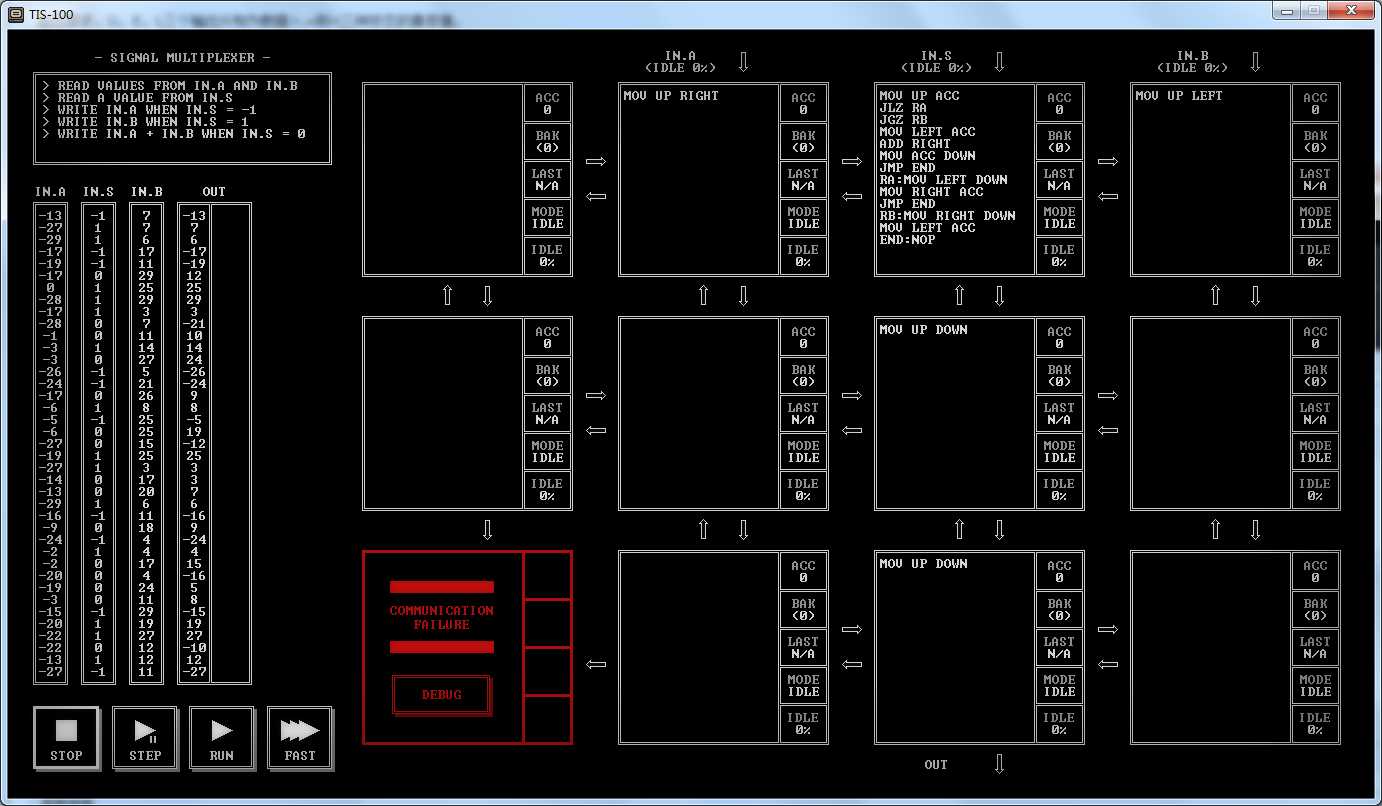The width and height of the screenshot is (1382, 806).
Task: Click the OUT port label below the grid
Action: coord(936,765)
